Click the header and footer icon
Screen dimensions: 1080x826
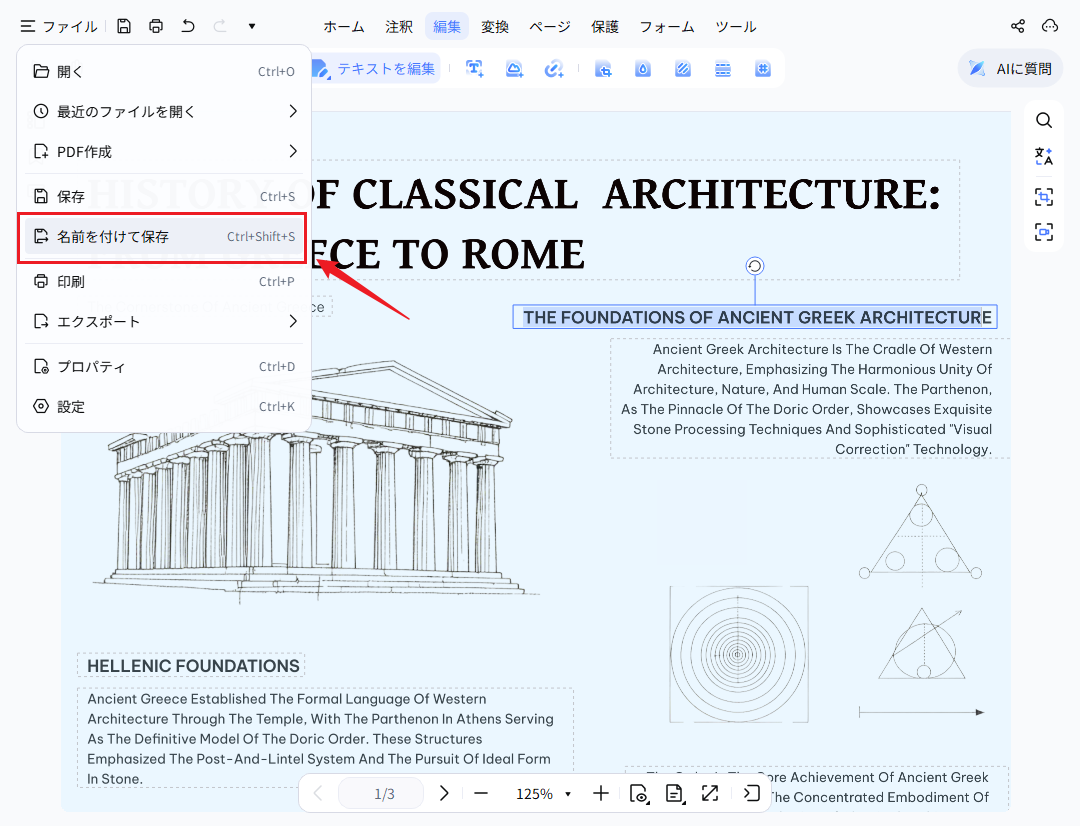pos(723,69)
